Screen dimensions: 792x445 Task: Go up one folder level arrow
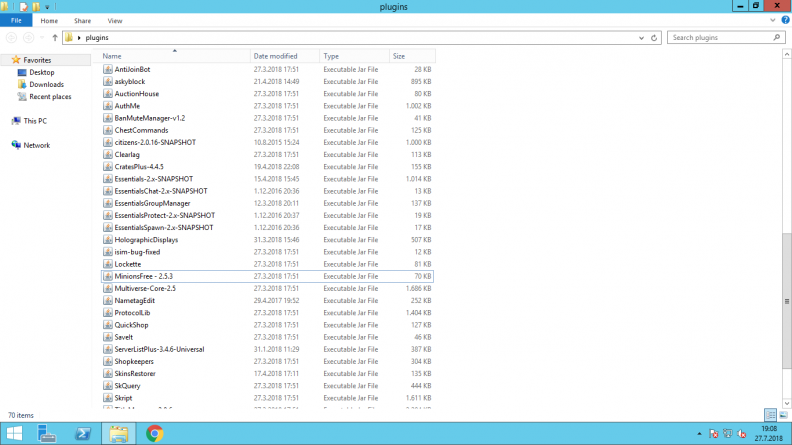55,37
